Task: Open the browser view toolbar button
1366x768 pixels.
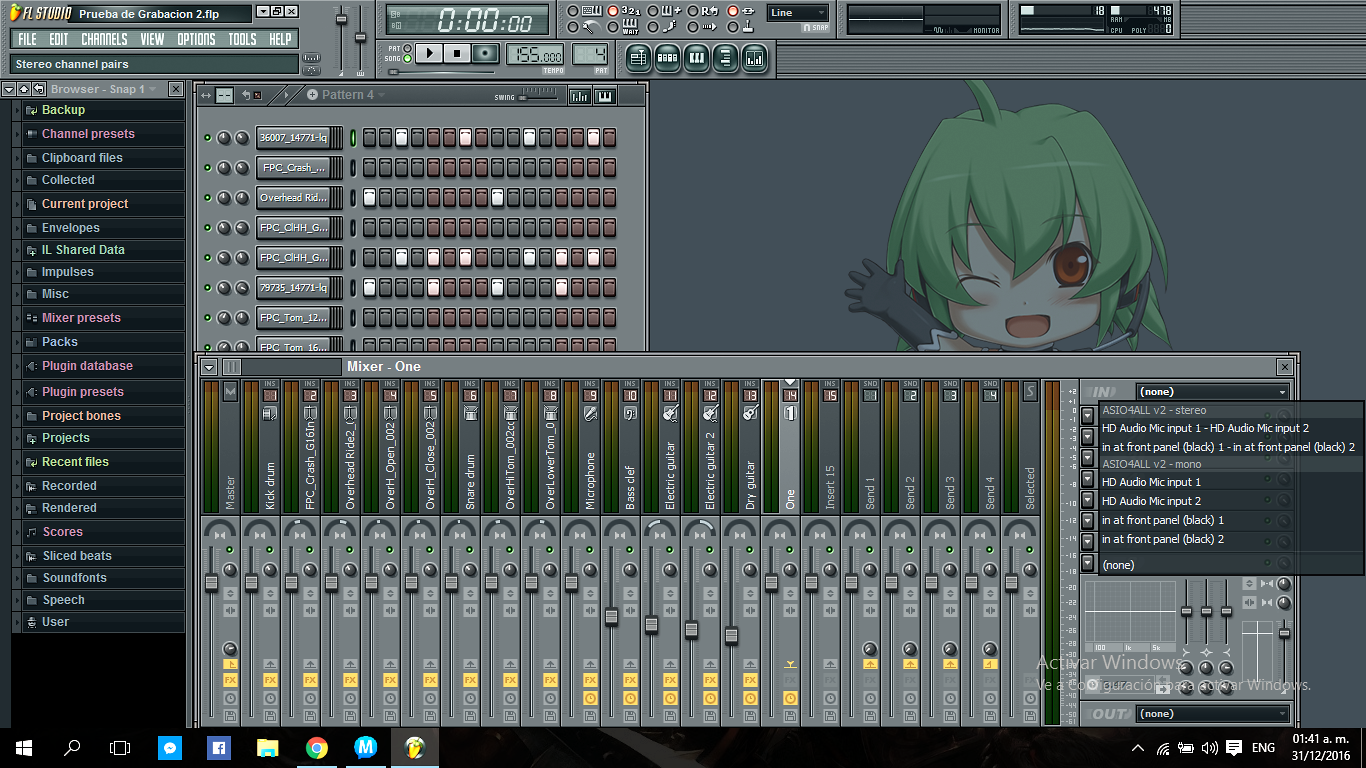Action: (x=725, y=59)
